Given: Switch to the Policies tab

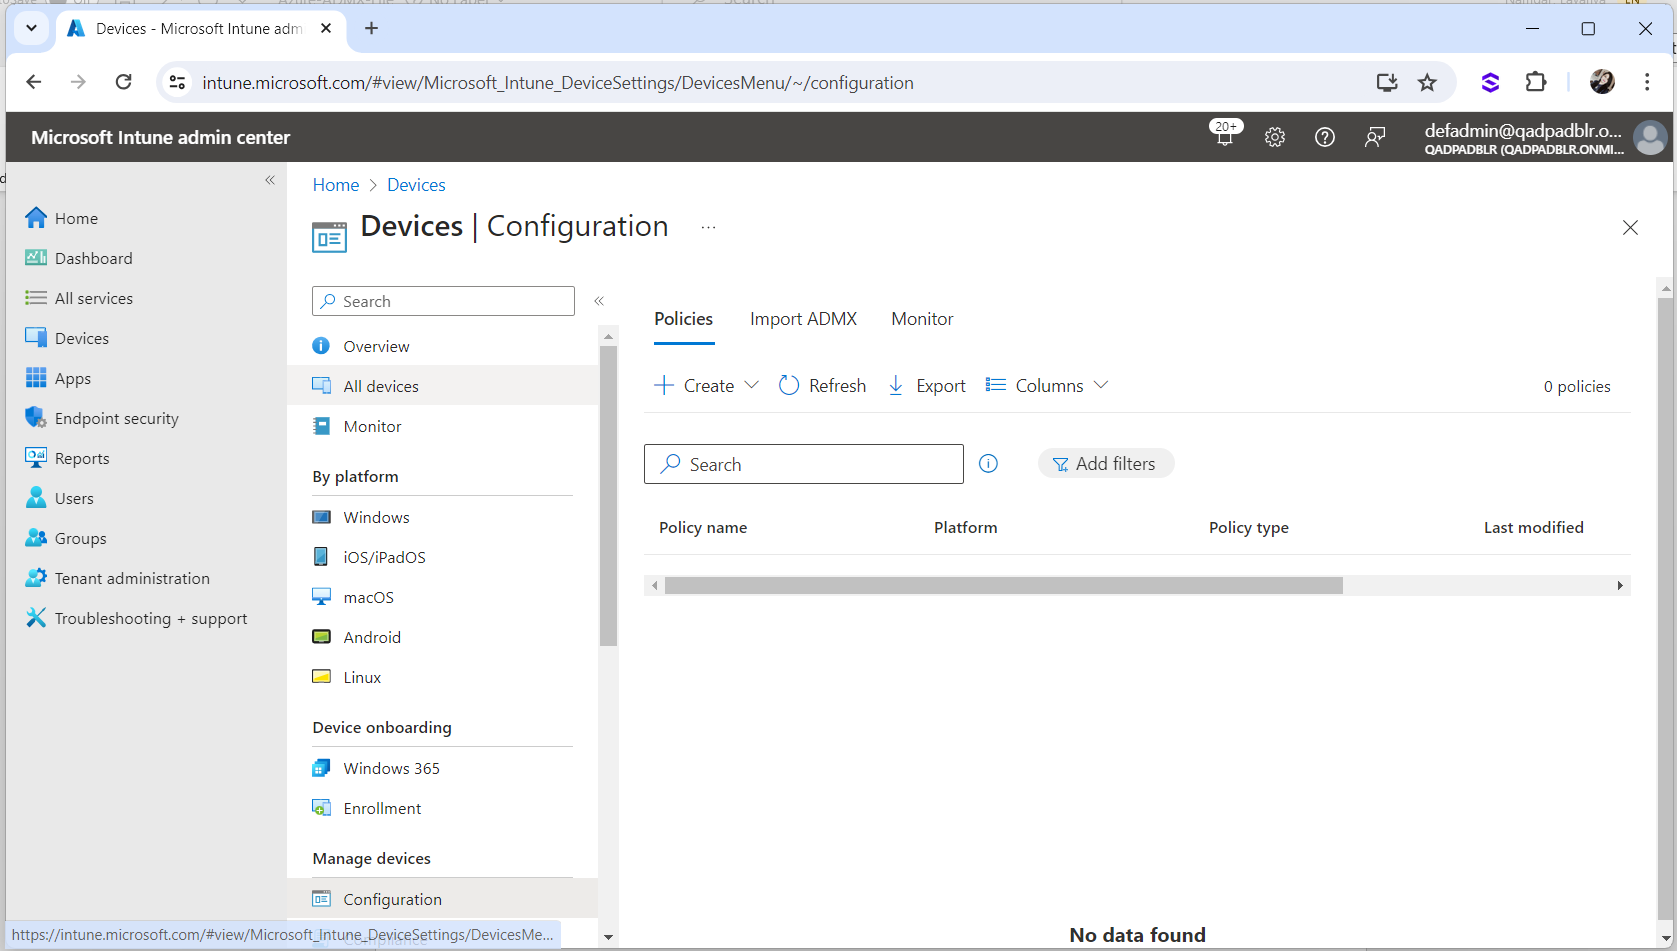Looking at the screenshot, I should tap(684, 319).
